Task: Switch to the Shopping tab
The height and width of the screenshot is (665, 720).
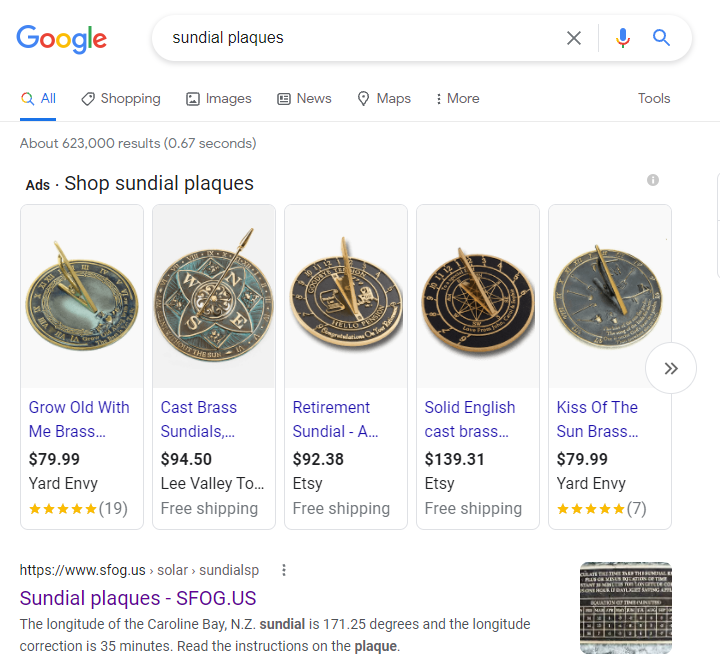Action: point(121,98)
